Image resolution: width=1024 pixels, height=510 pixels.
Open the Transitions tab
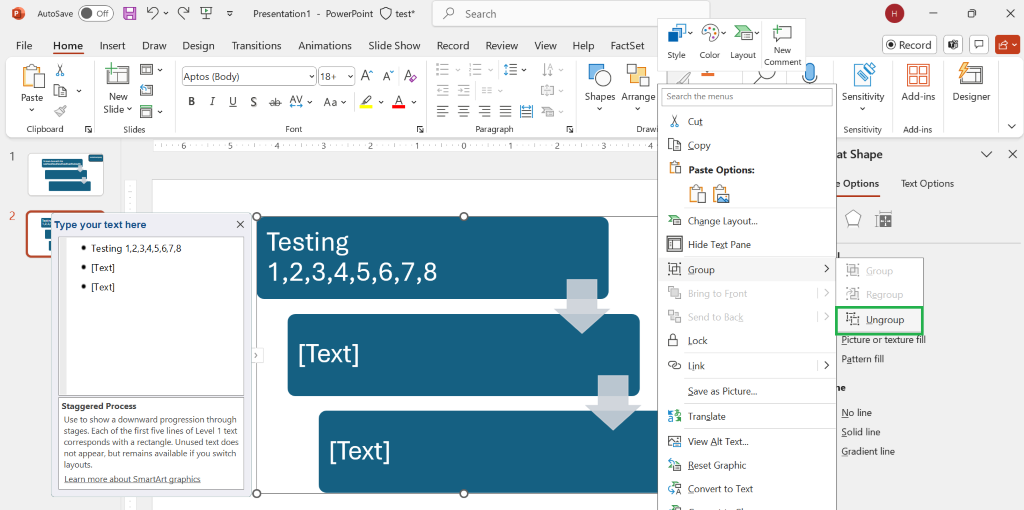coord(257,46)
